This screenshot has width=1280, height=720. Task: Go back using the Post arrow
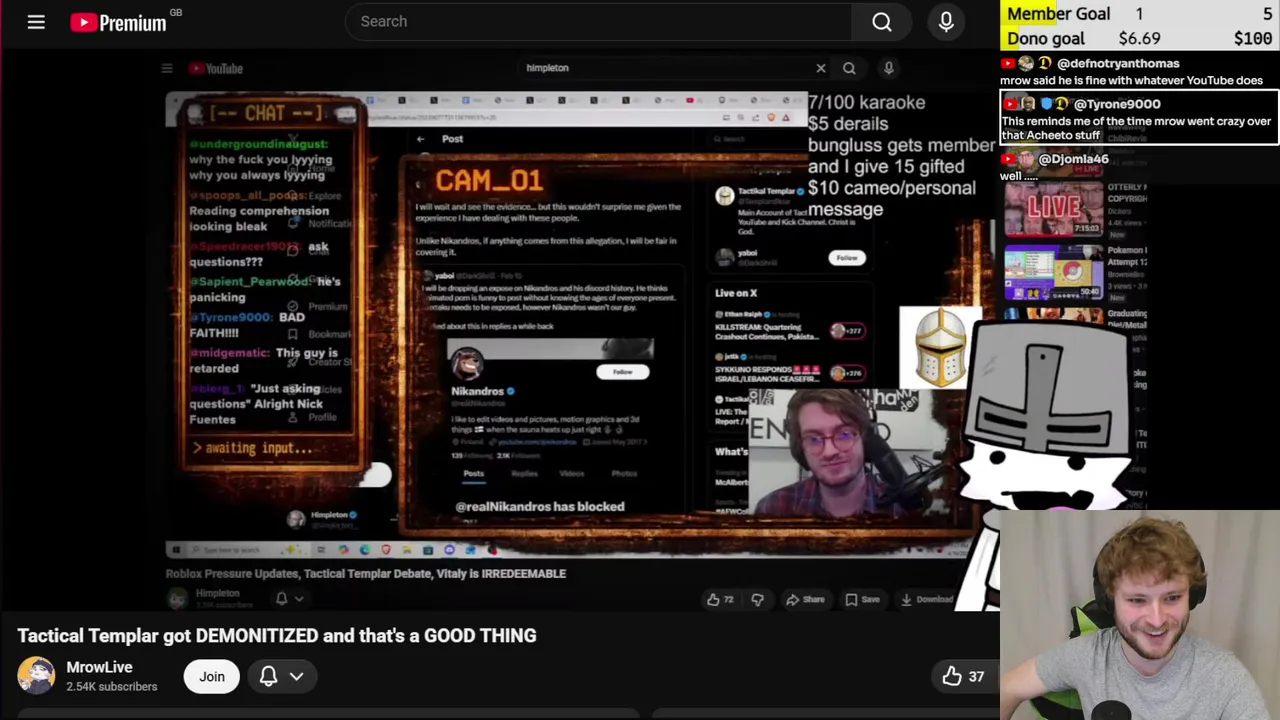click(x=420, y=139)
